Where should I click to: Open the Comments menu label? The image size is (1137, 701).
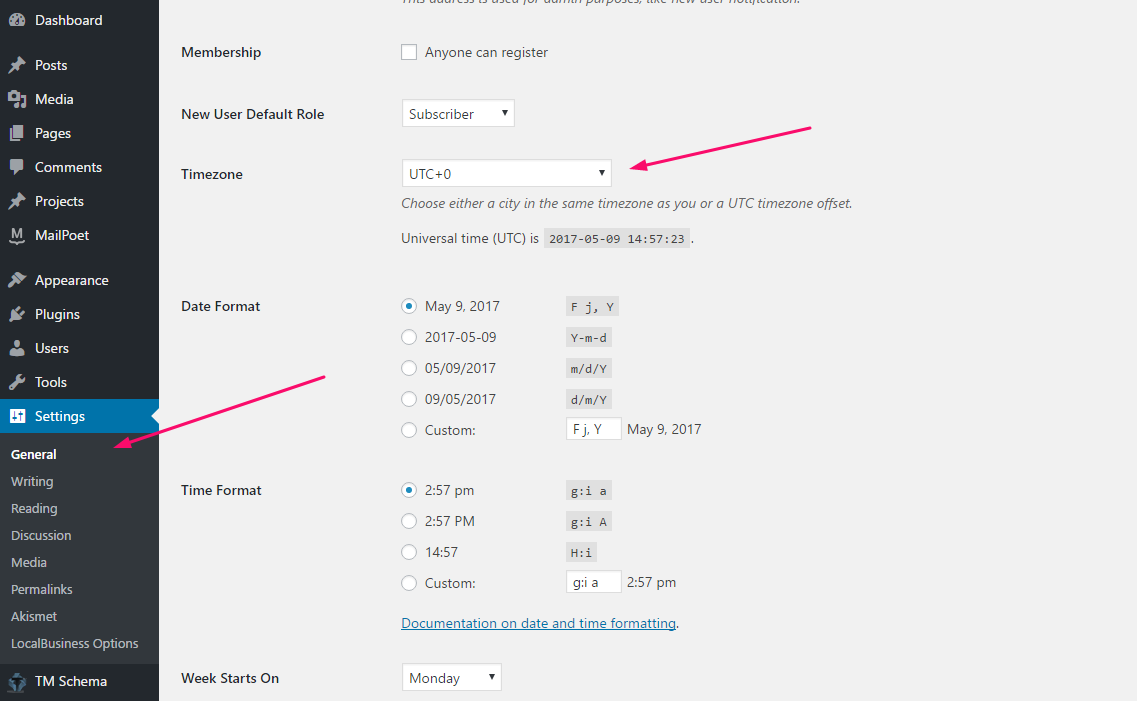tap(68, 167)
